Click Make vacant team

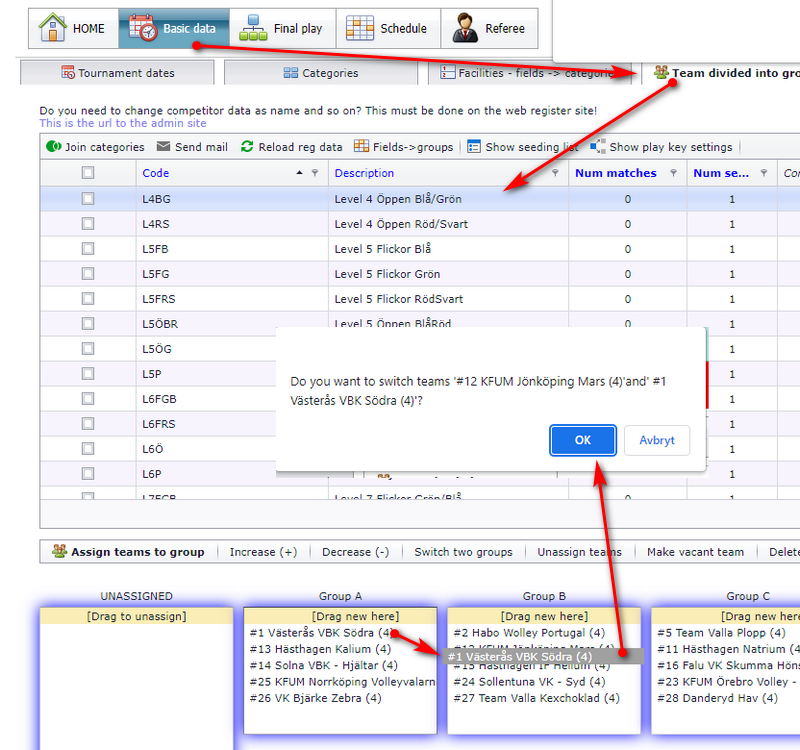pyautogui.click(x=695, y=552)
